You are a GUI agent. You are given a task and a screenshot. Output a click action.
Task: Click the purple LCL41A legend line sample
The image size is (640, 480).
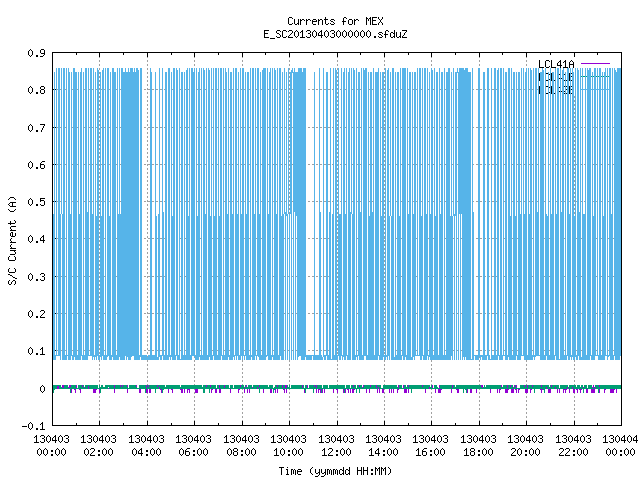596,64
